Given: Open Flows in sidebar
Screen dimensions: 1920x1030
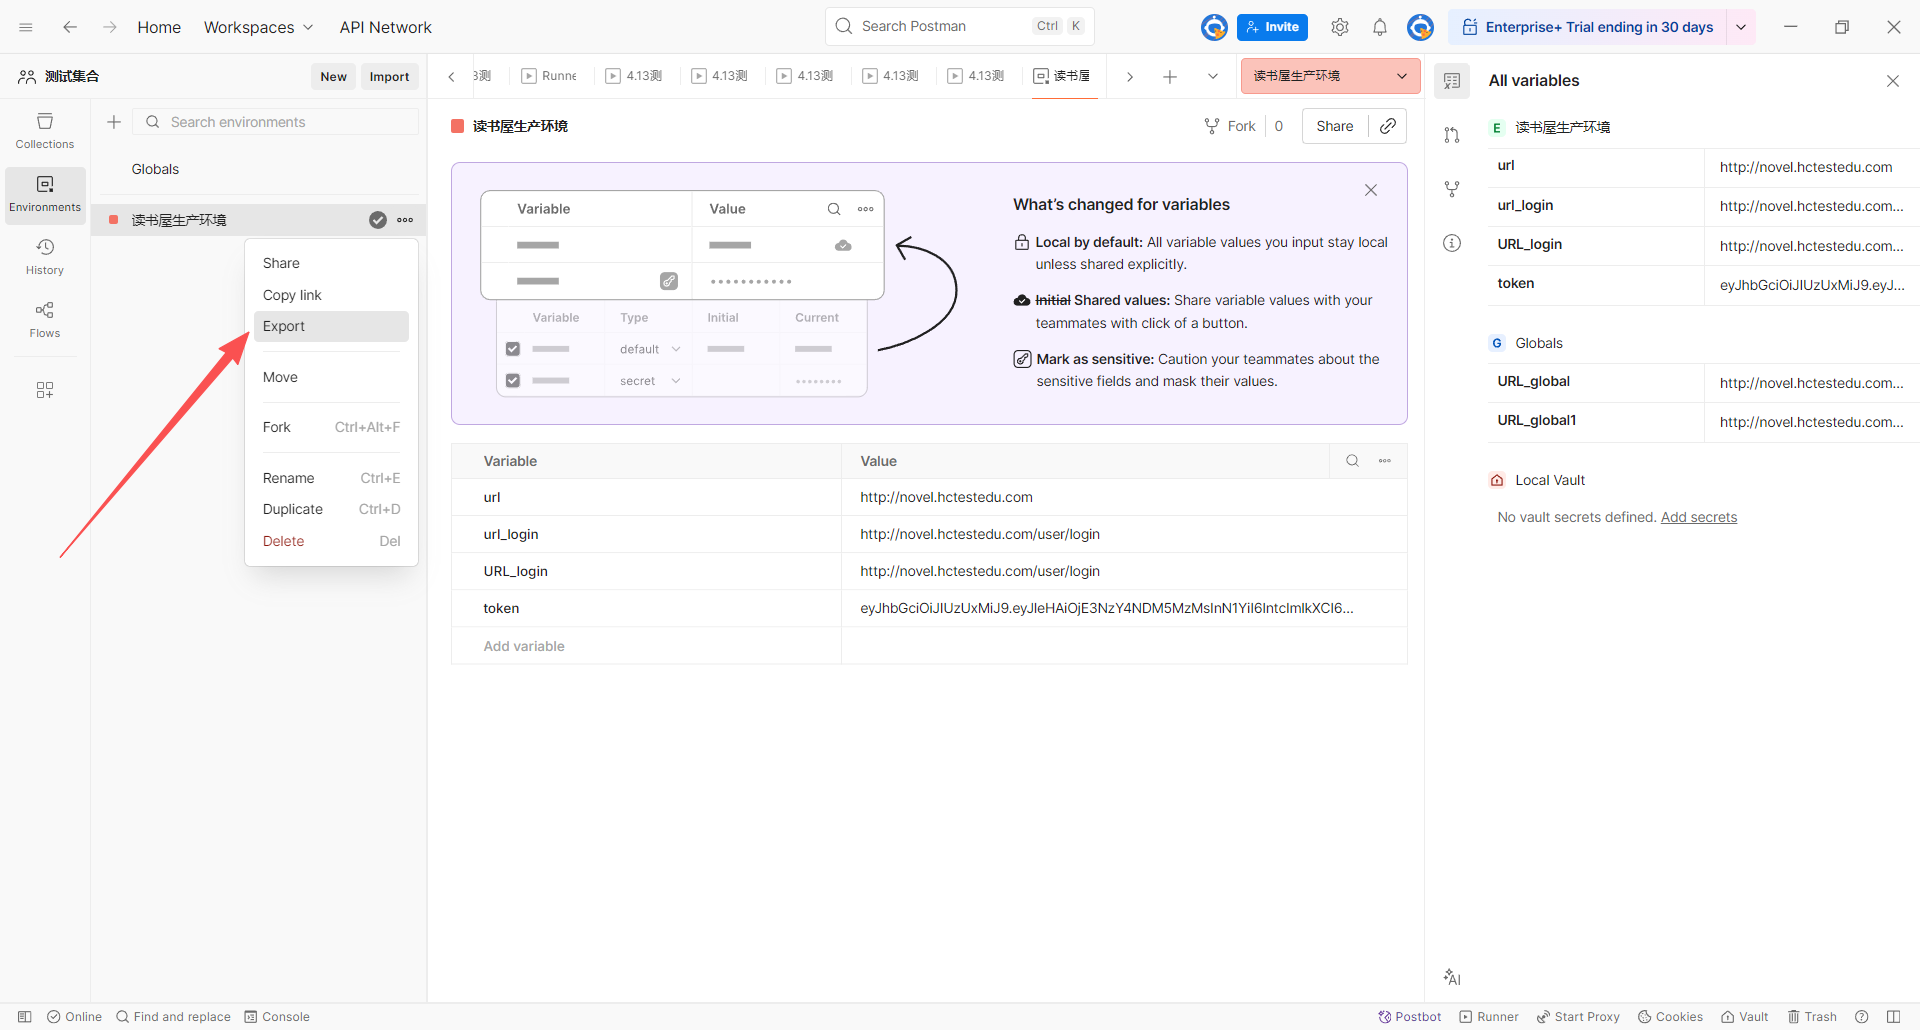Looking at the screenshot, I should point(45,320).
